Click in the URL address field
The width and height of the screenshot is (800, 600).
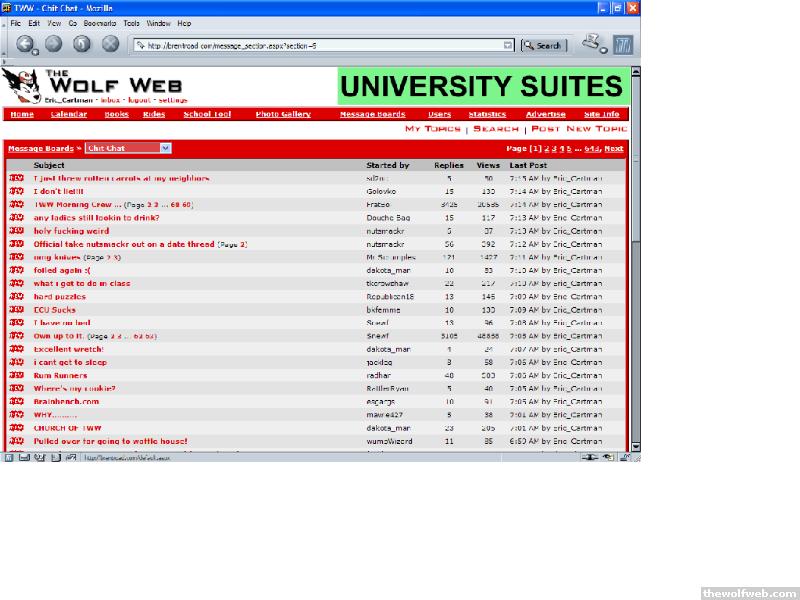tap(320, 45)
